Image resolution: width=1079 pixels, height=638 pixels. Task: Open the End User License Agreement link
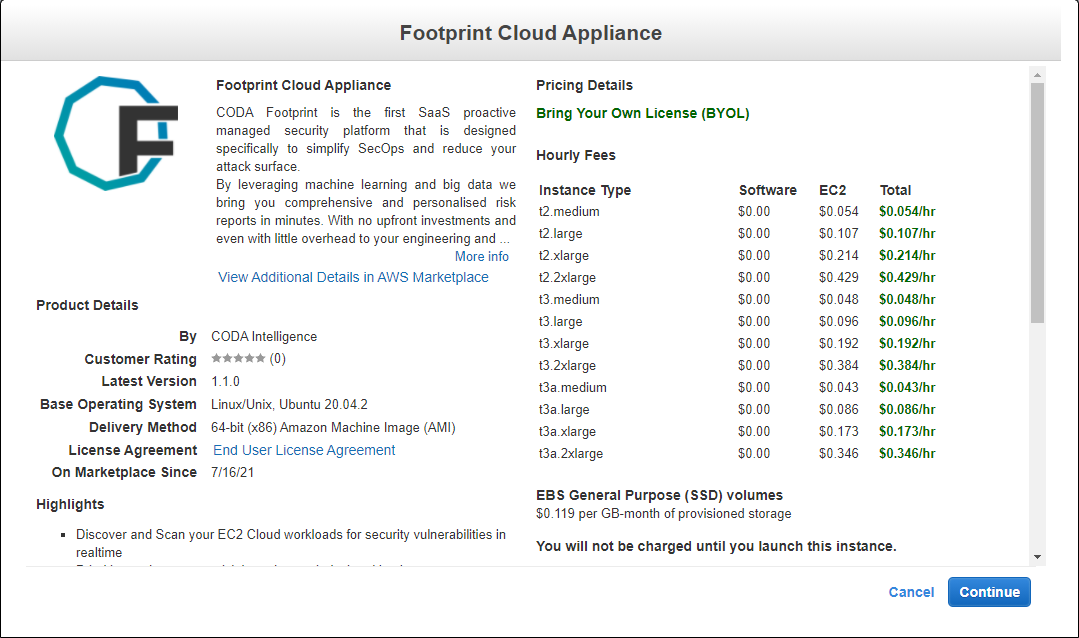304,449
